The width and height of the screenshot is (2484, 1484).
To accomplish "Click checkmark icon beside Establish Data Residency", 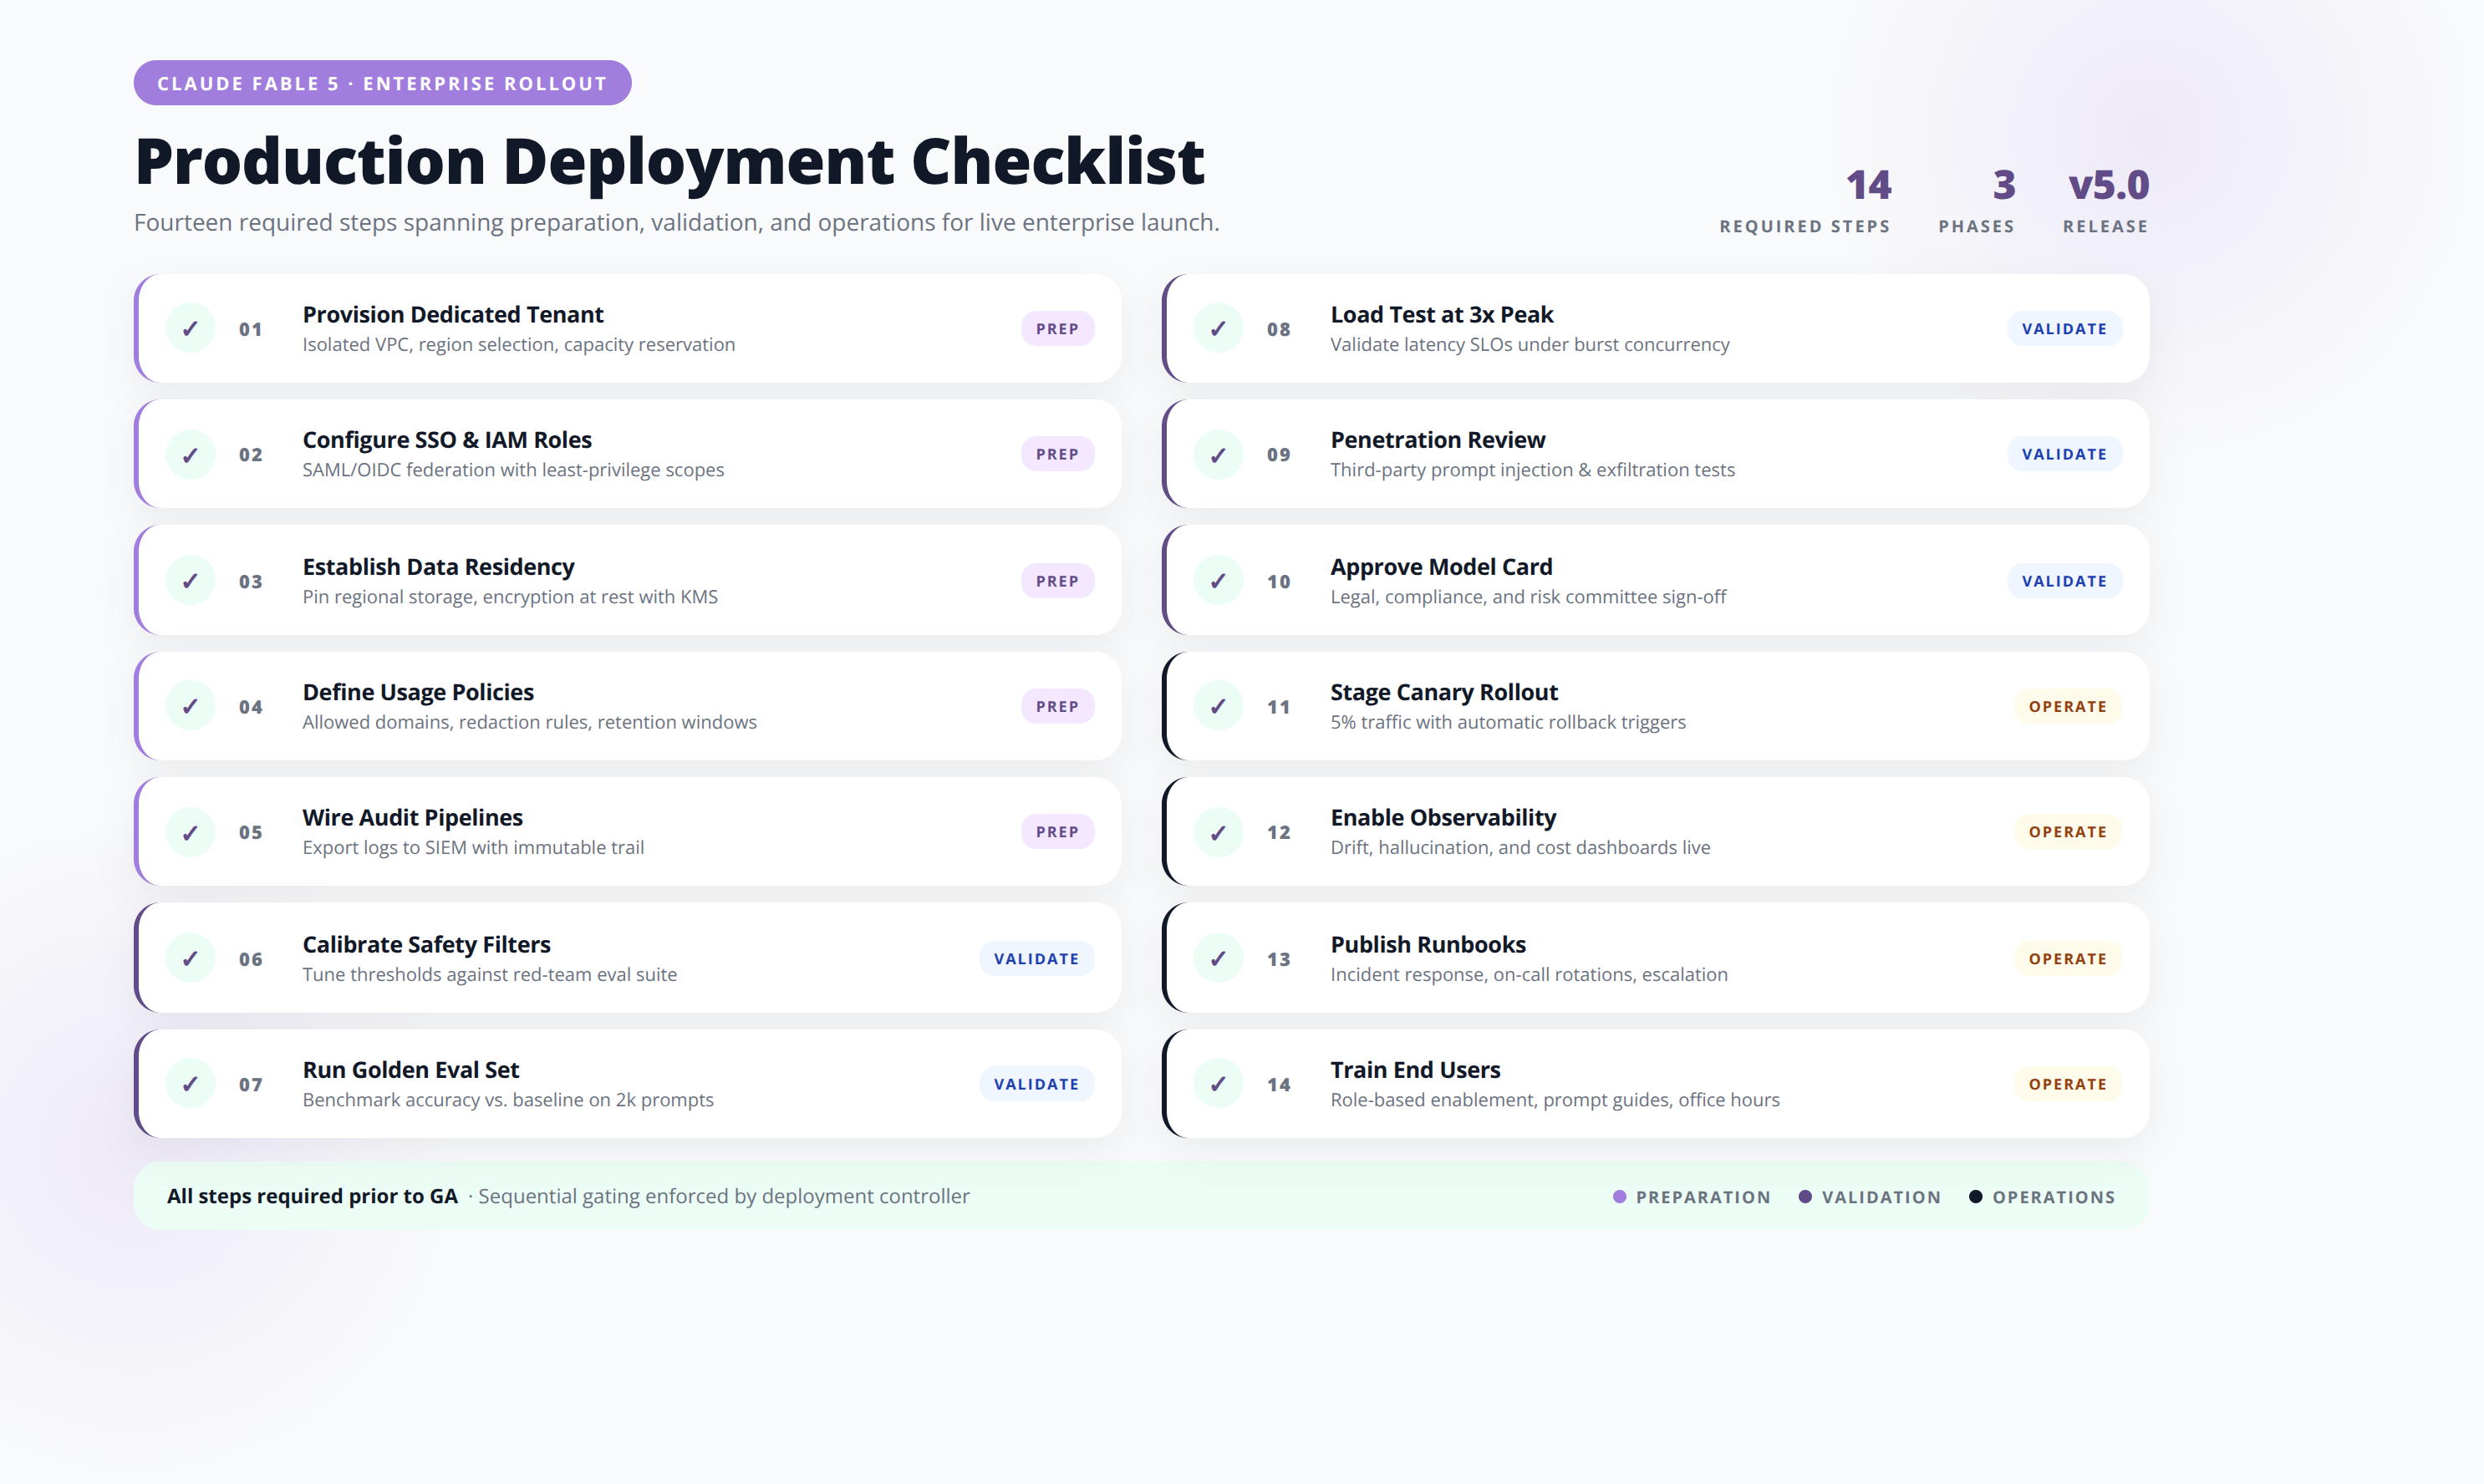I will [190, 581].
